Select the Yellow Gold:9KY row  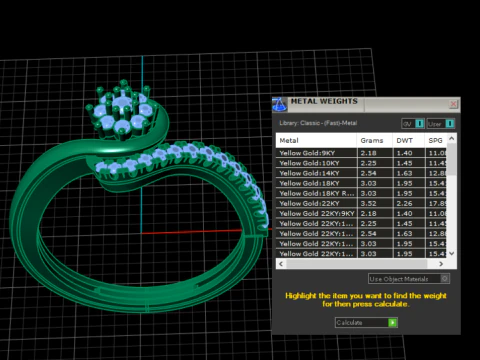click(361, 153)
